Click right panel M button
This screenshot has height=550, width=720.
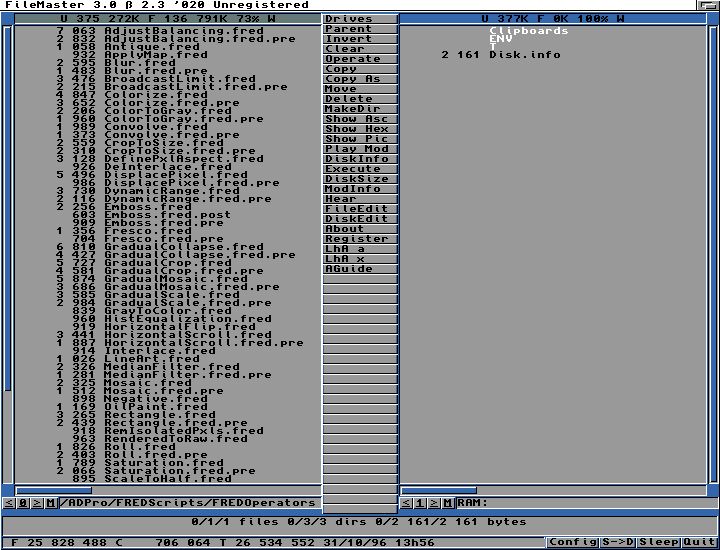(x=448, y=503)
